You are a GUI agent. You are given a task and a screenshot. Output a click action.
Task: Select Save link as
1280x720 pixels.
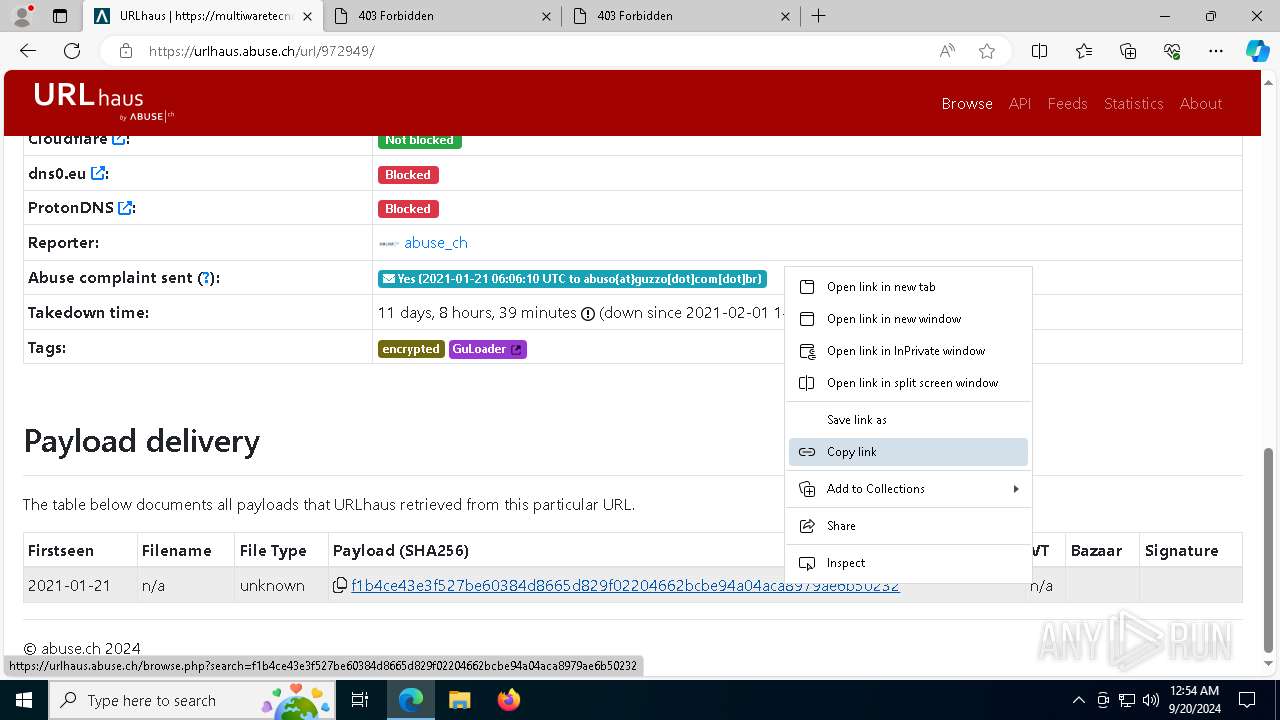(x=908, y=420)
